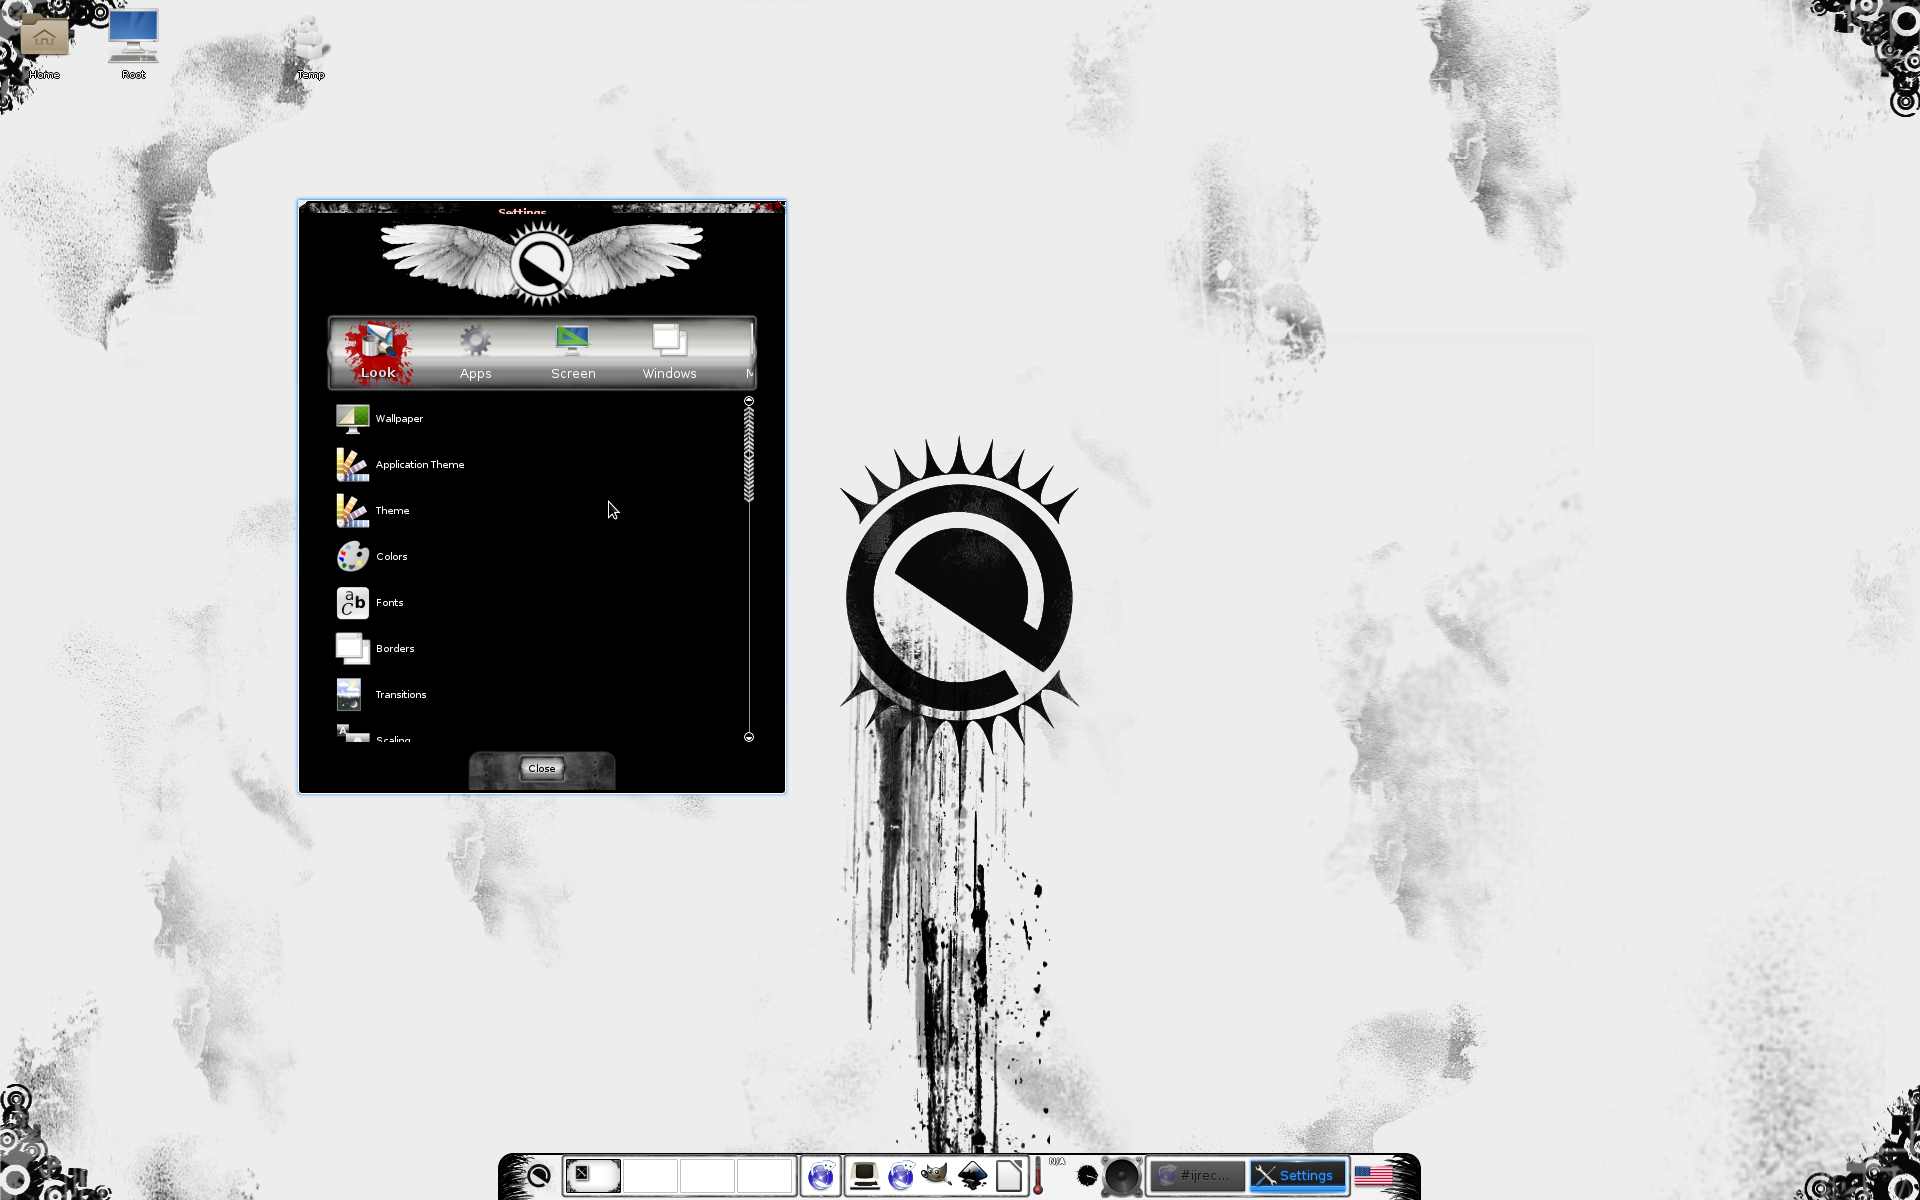Launch the globe web browser left of terminal
Image resolution: width=1920 pixels, height=1200 pixels.
pos(821,1175)
